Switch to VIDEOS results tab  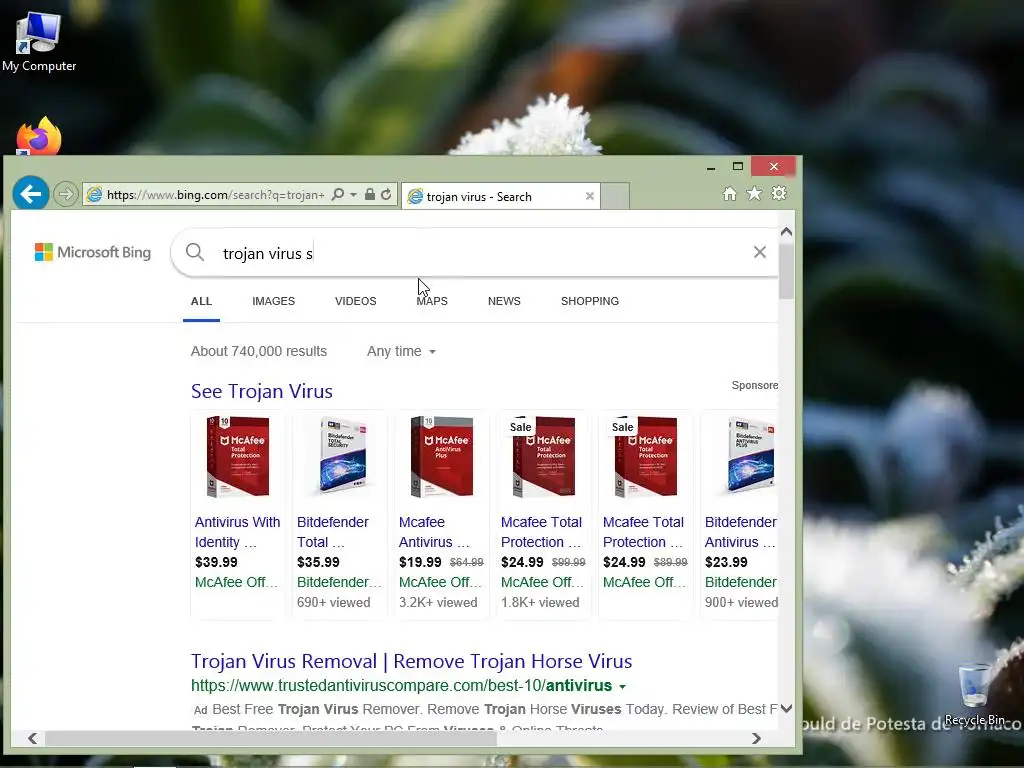tap(356, 301)
